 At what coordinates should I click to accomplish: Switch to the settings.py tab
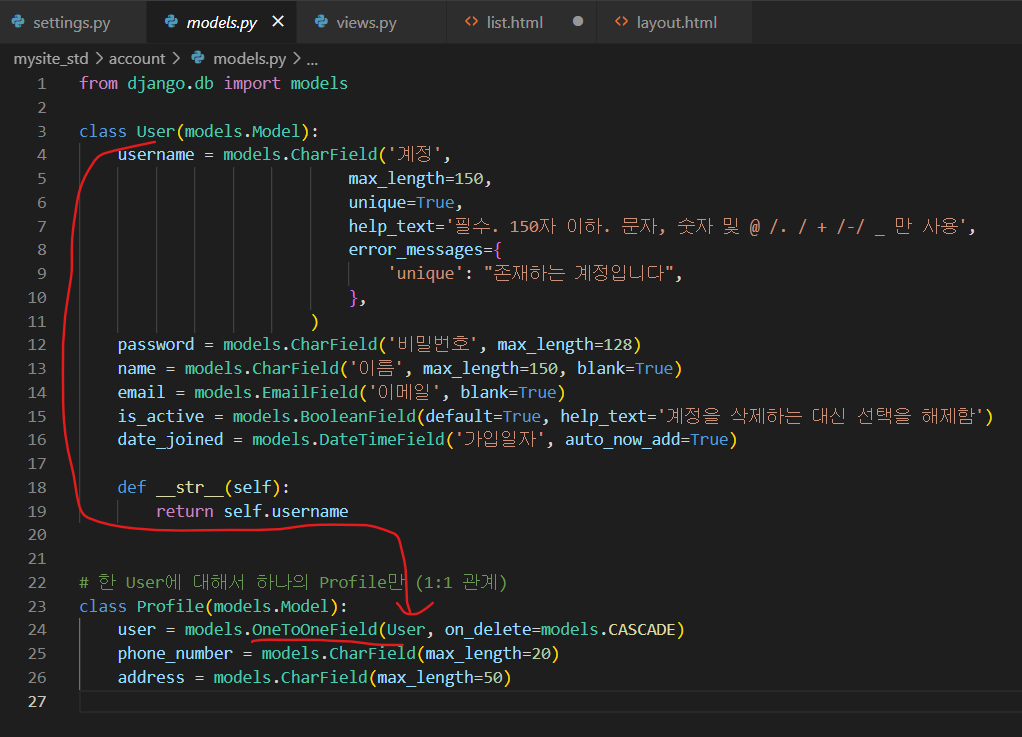[72, 22]
